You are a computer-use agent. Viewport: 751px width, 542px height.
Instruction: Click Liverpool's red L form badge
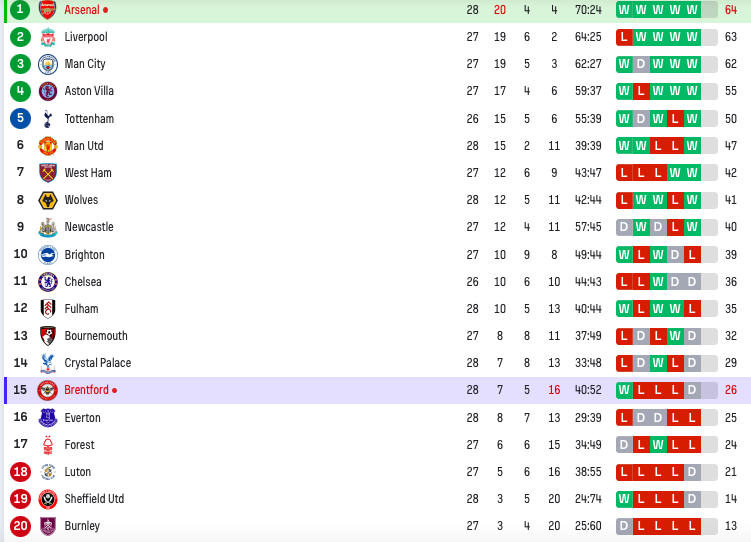624,37
